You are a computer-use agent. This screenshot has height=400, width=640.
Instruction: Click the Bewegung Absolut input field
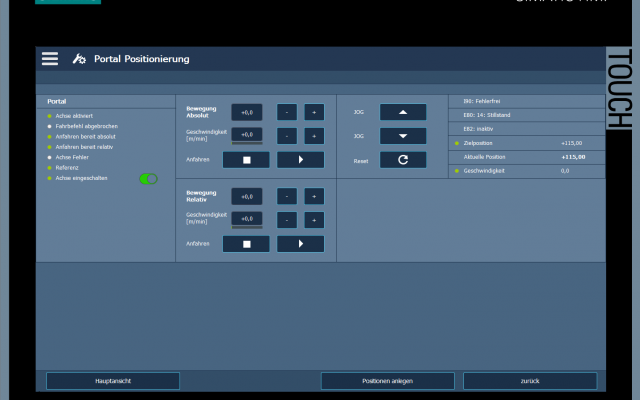[247, 112]
